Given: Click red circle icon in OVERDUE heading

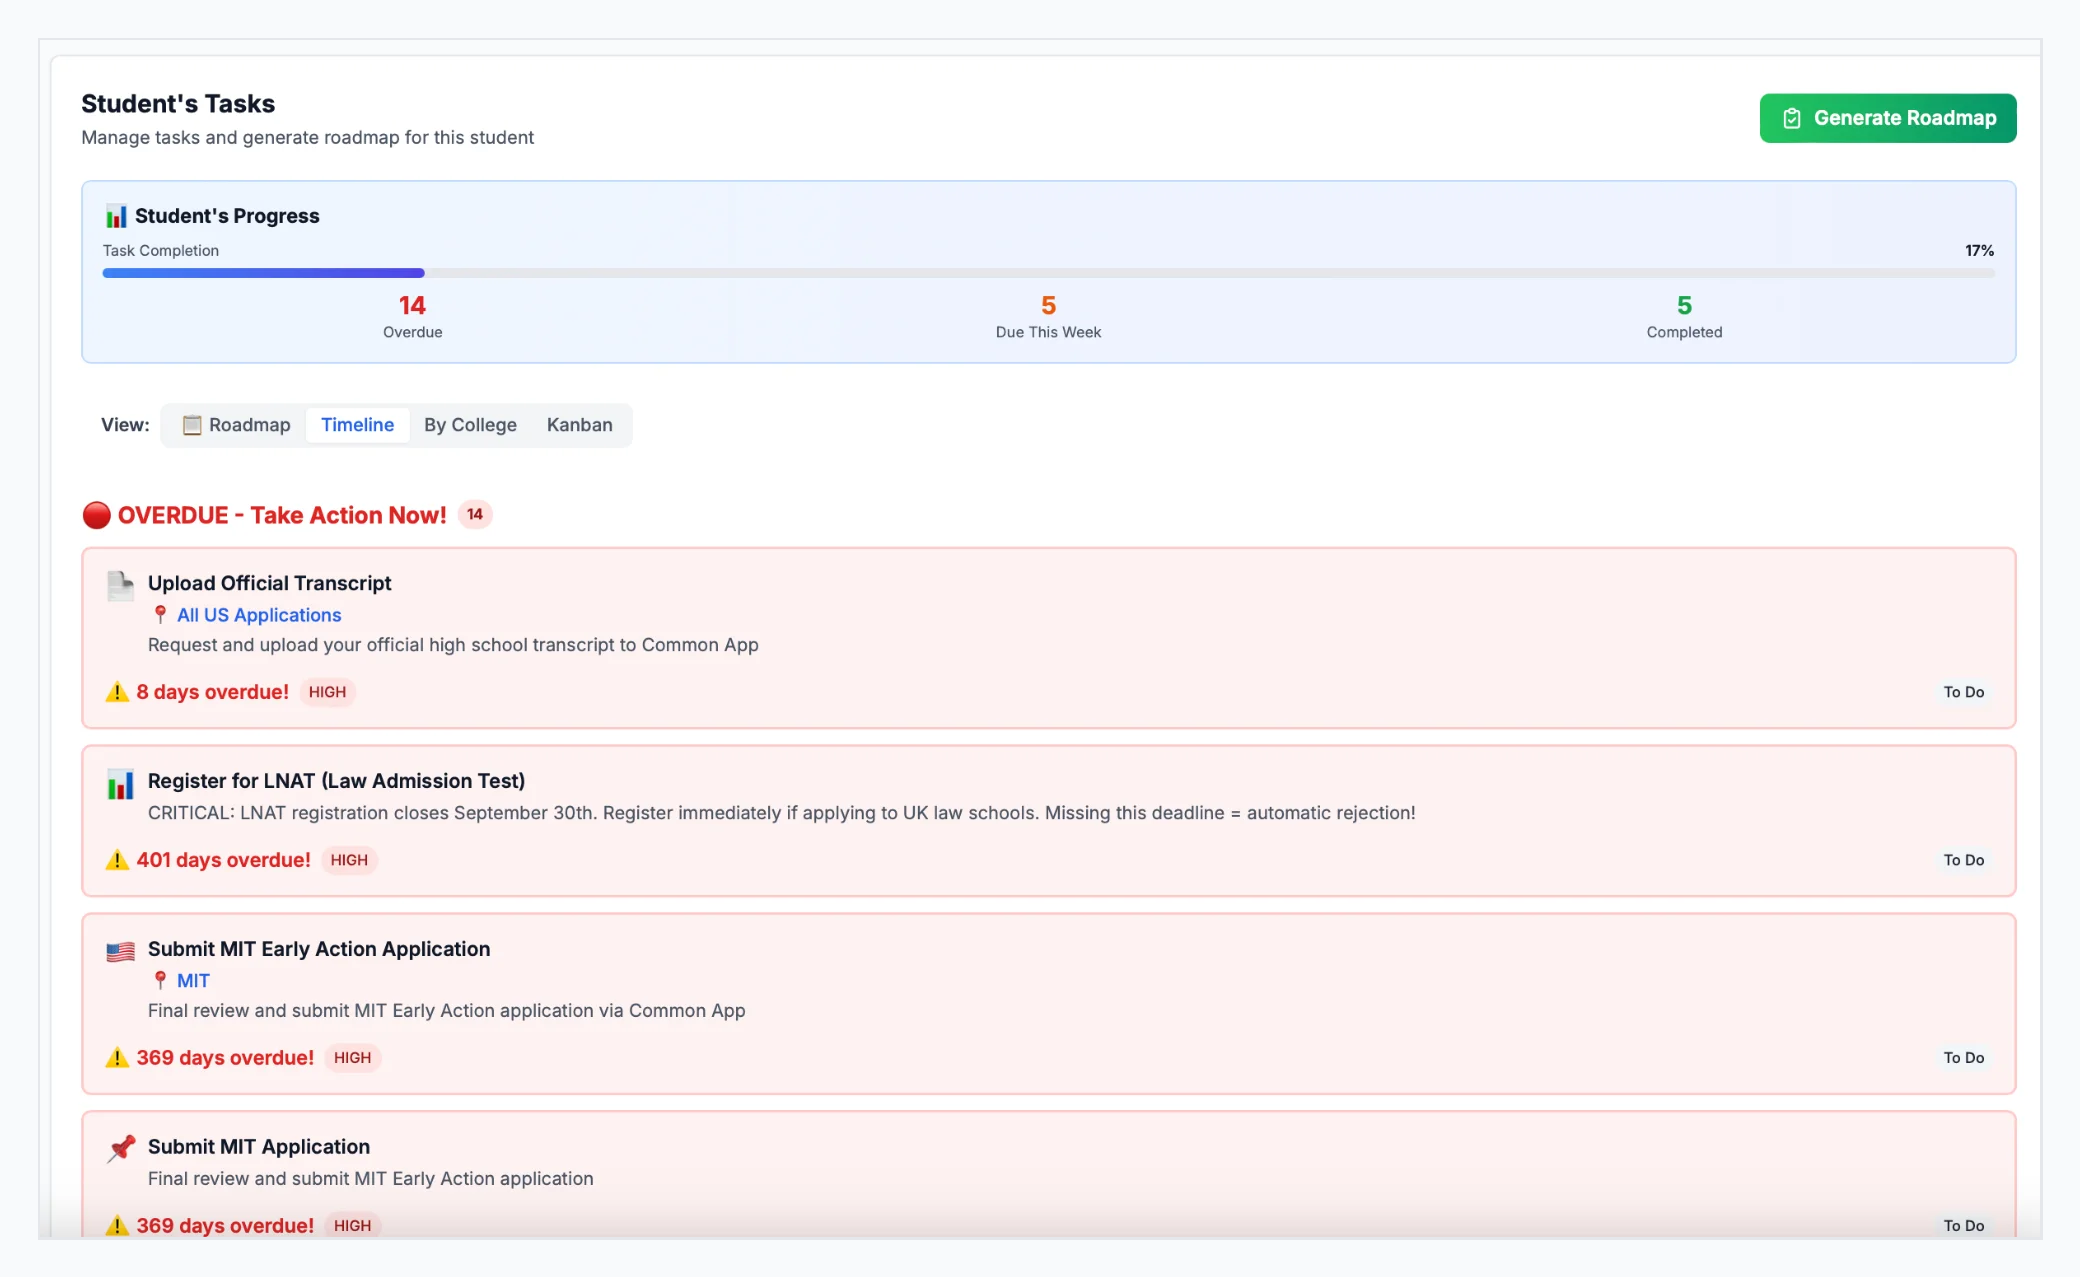Looking at the screenshot, I should (x=96, y=515).
